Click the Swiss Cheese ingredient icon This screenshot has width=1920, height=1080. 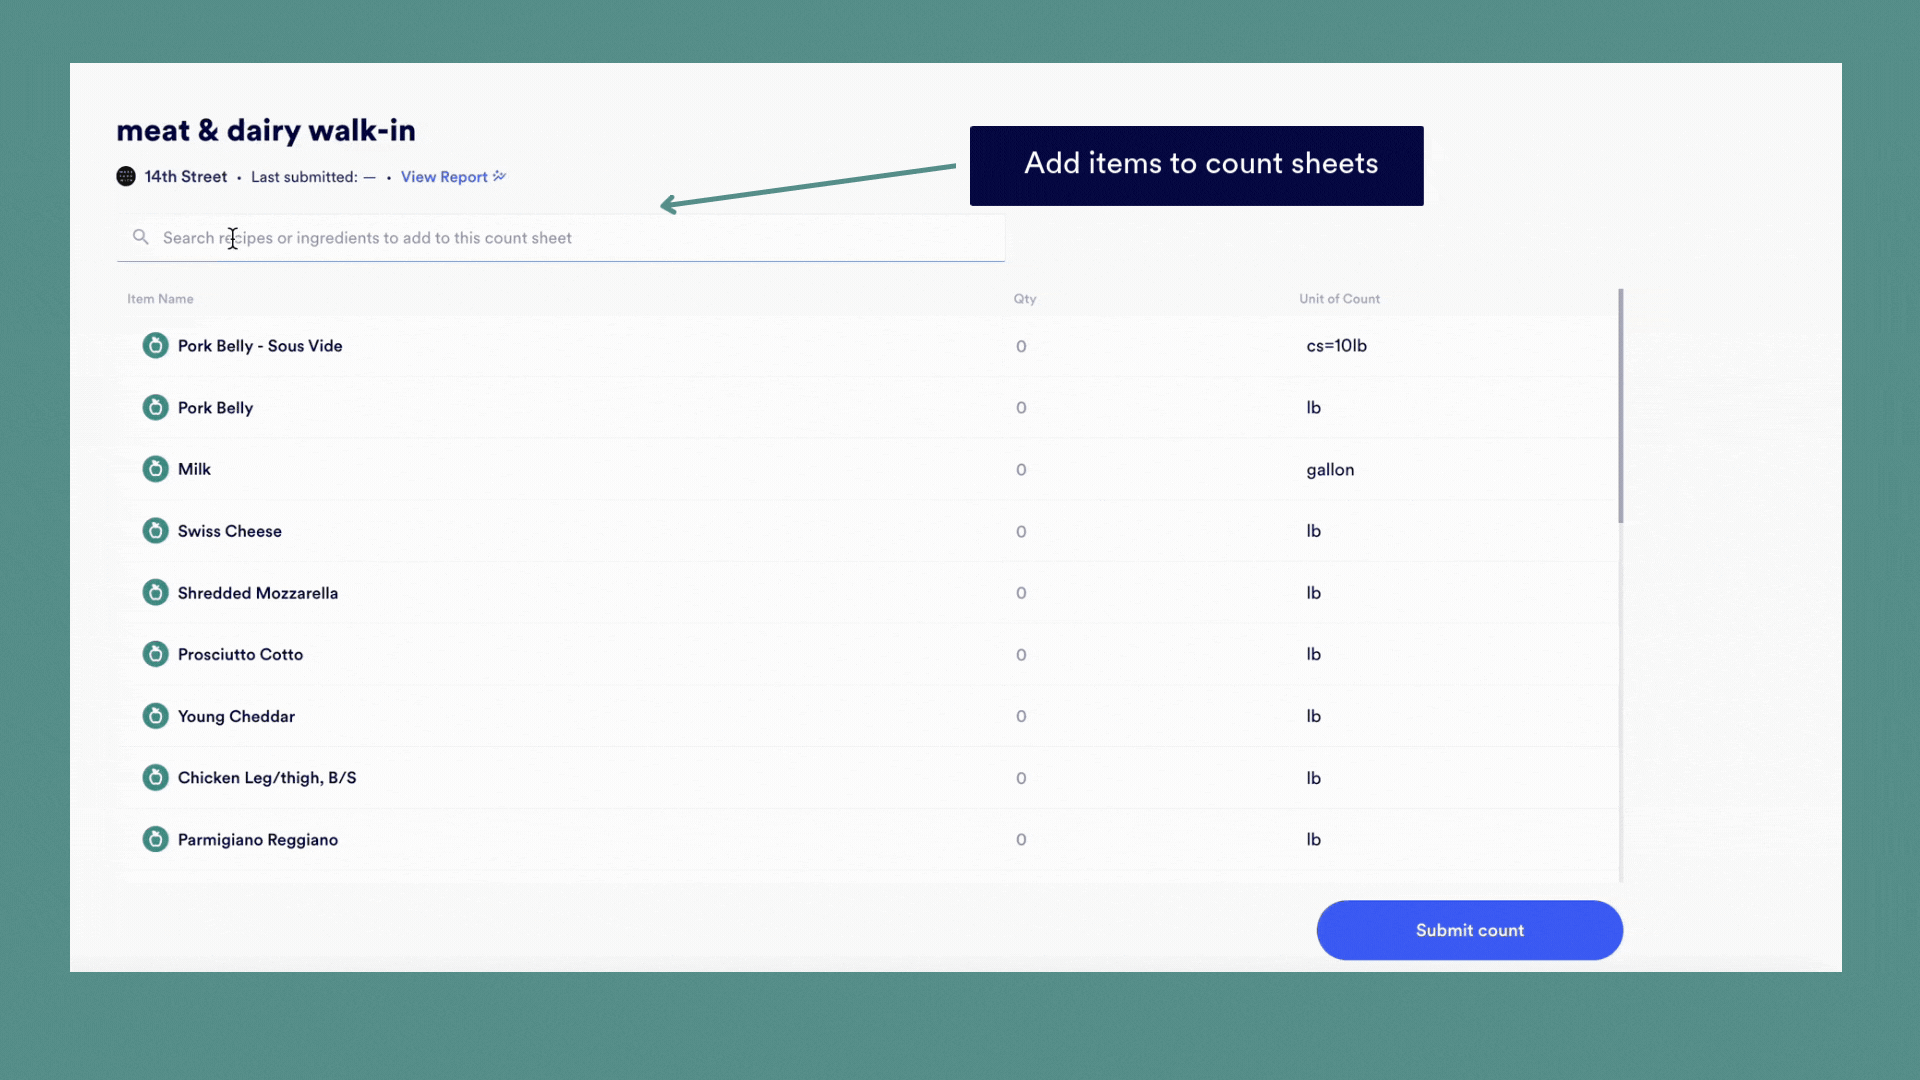(155, 531)
